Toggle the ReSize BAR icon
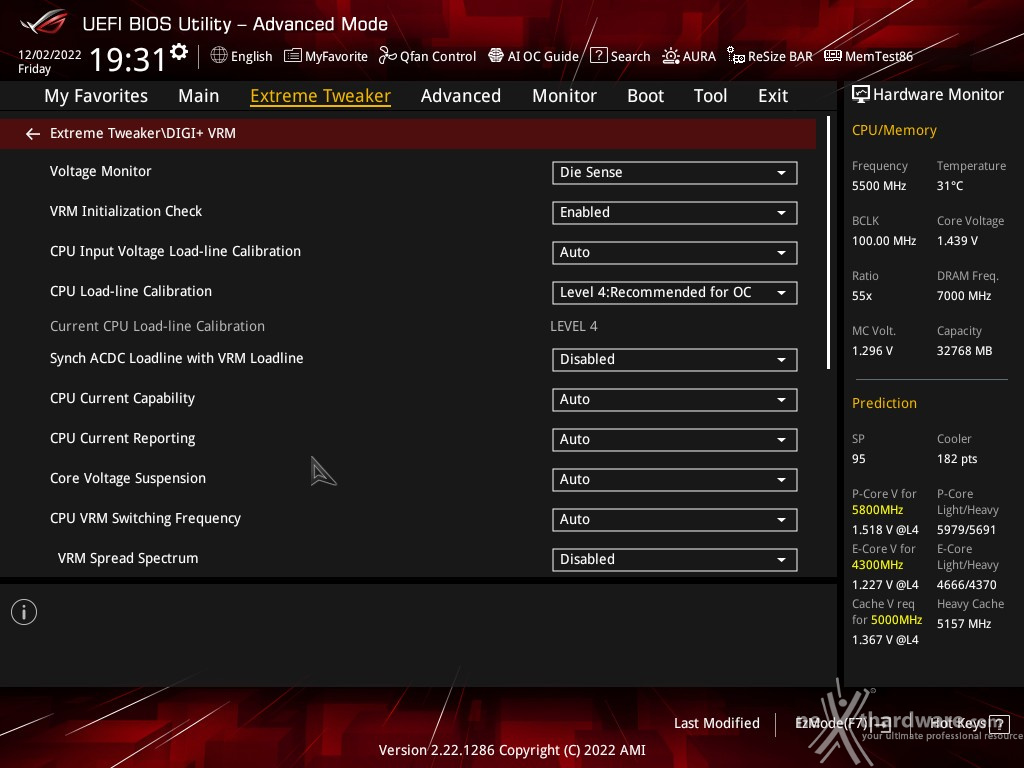1024x768 pixels. 736,56
